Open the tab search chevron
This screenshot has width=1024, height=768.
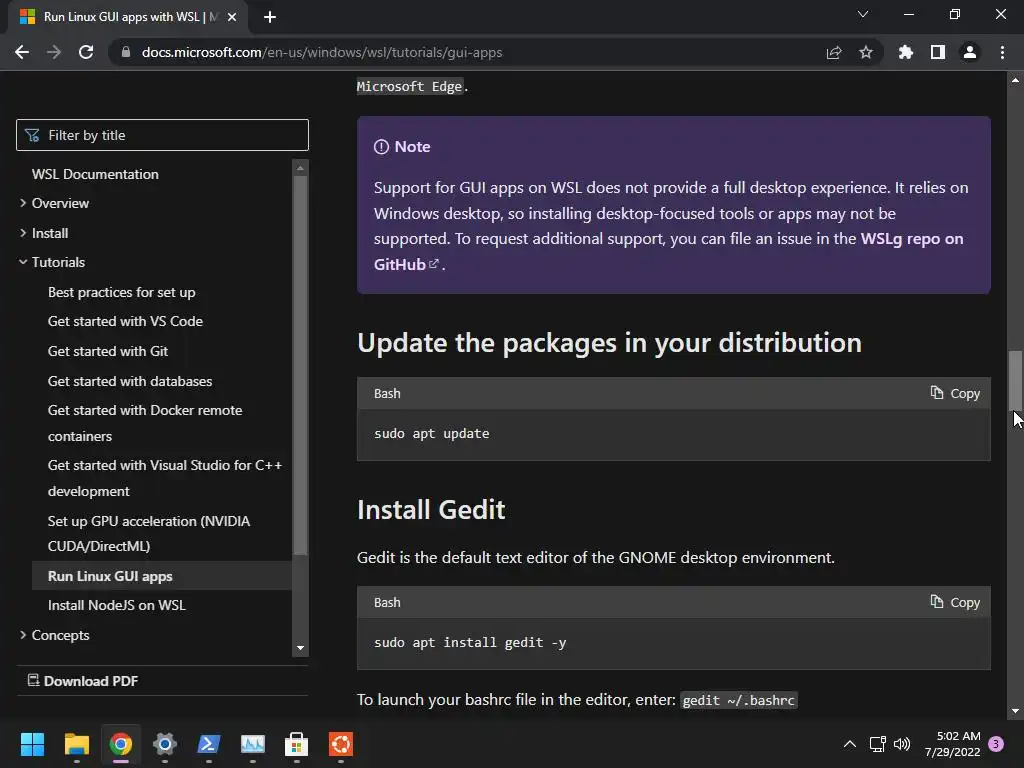863,14
